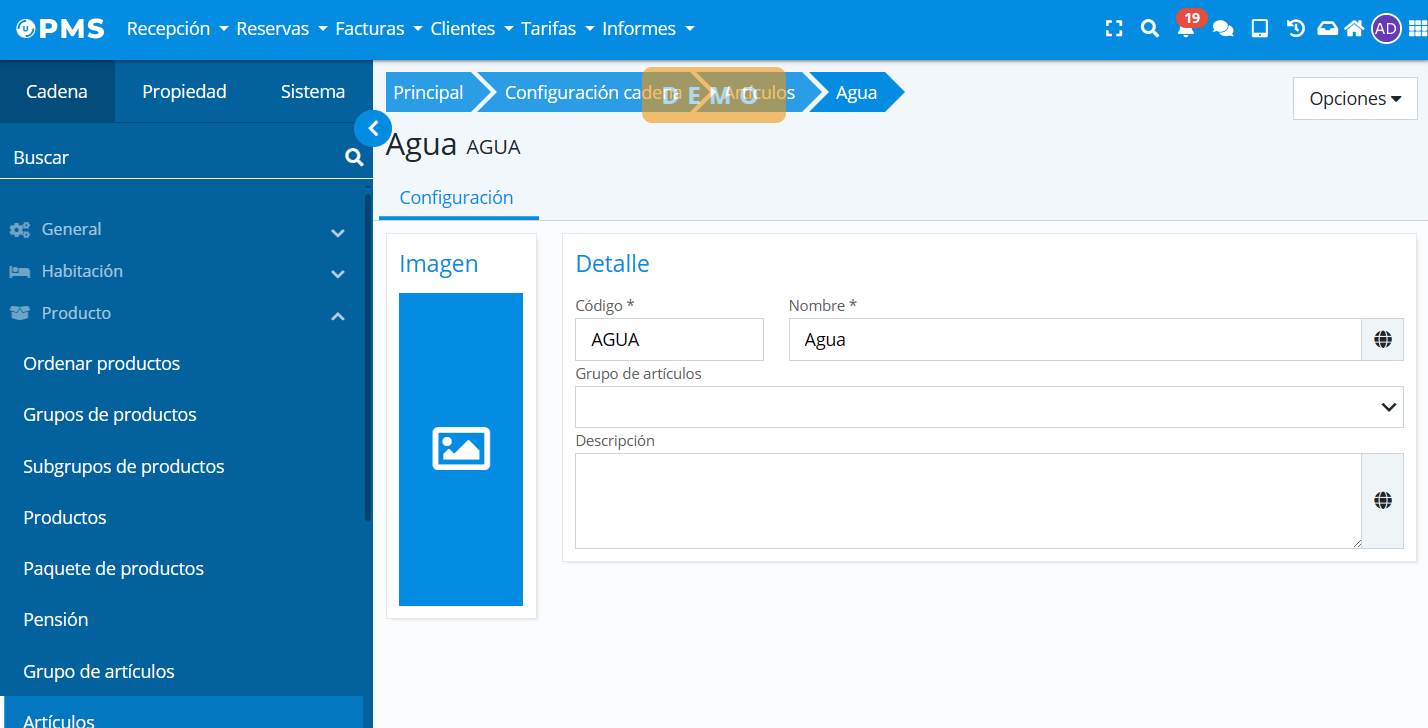Screen dimensions: 1428x728
Task: Click the Principal breadcrumb
Action: [428, 93]
